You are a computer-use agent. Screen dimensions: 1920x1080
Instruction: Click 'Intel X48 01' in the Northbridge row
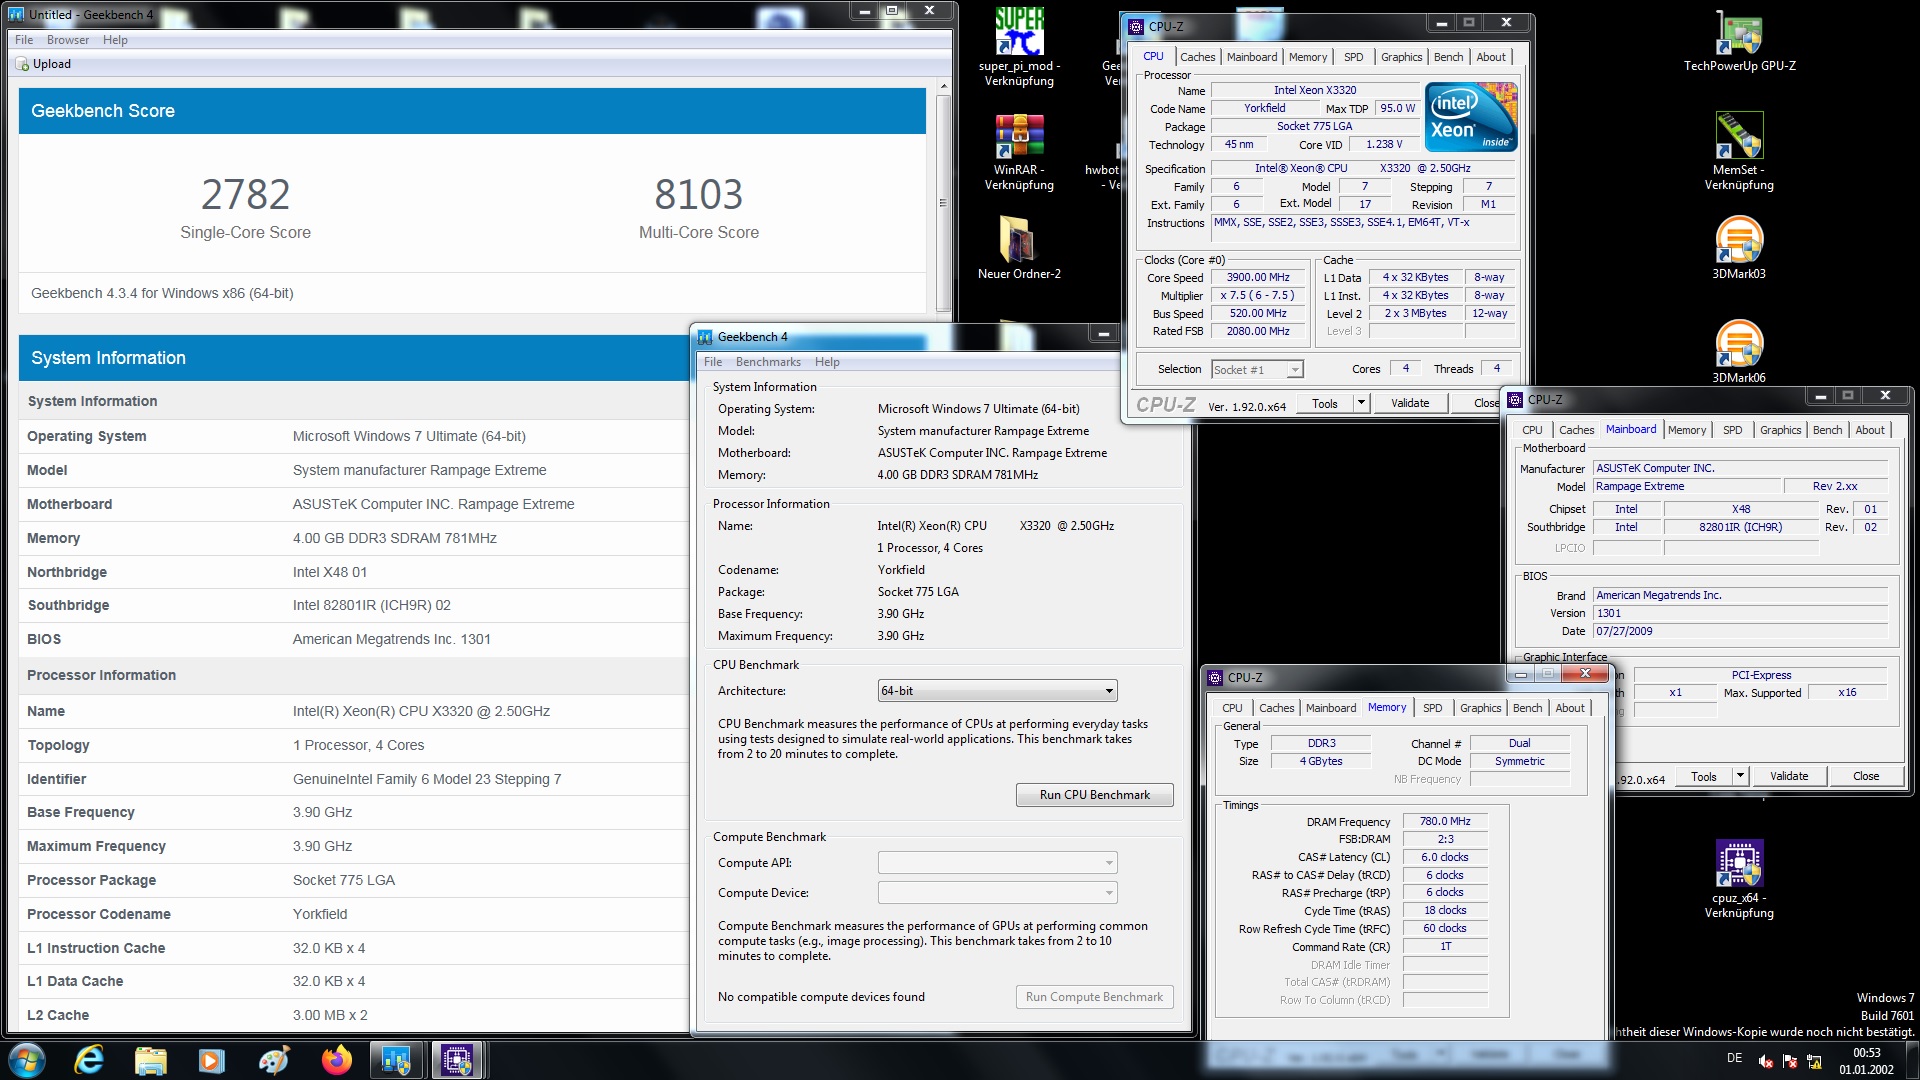[330, 572]
